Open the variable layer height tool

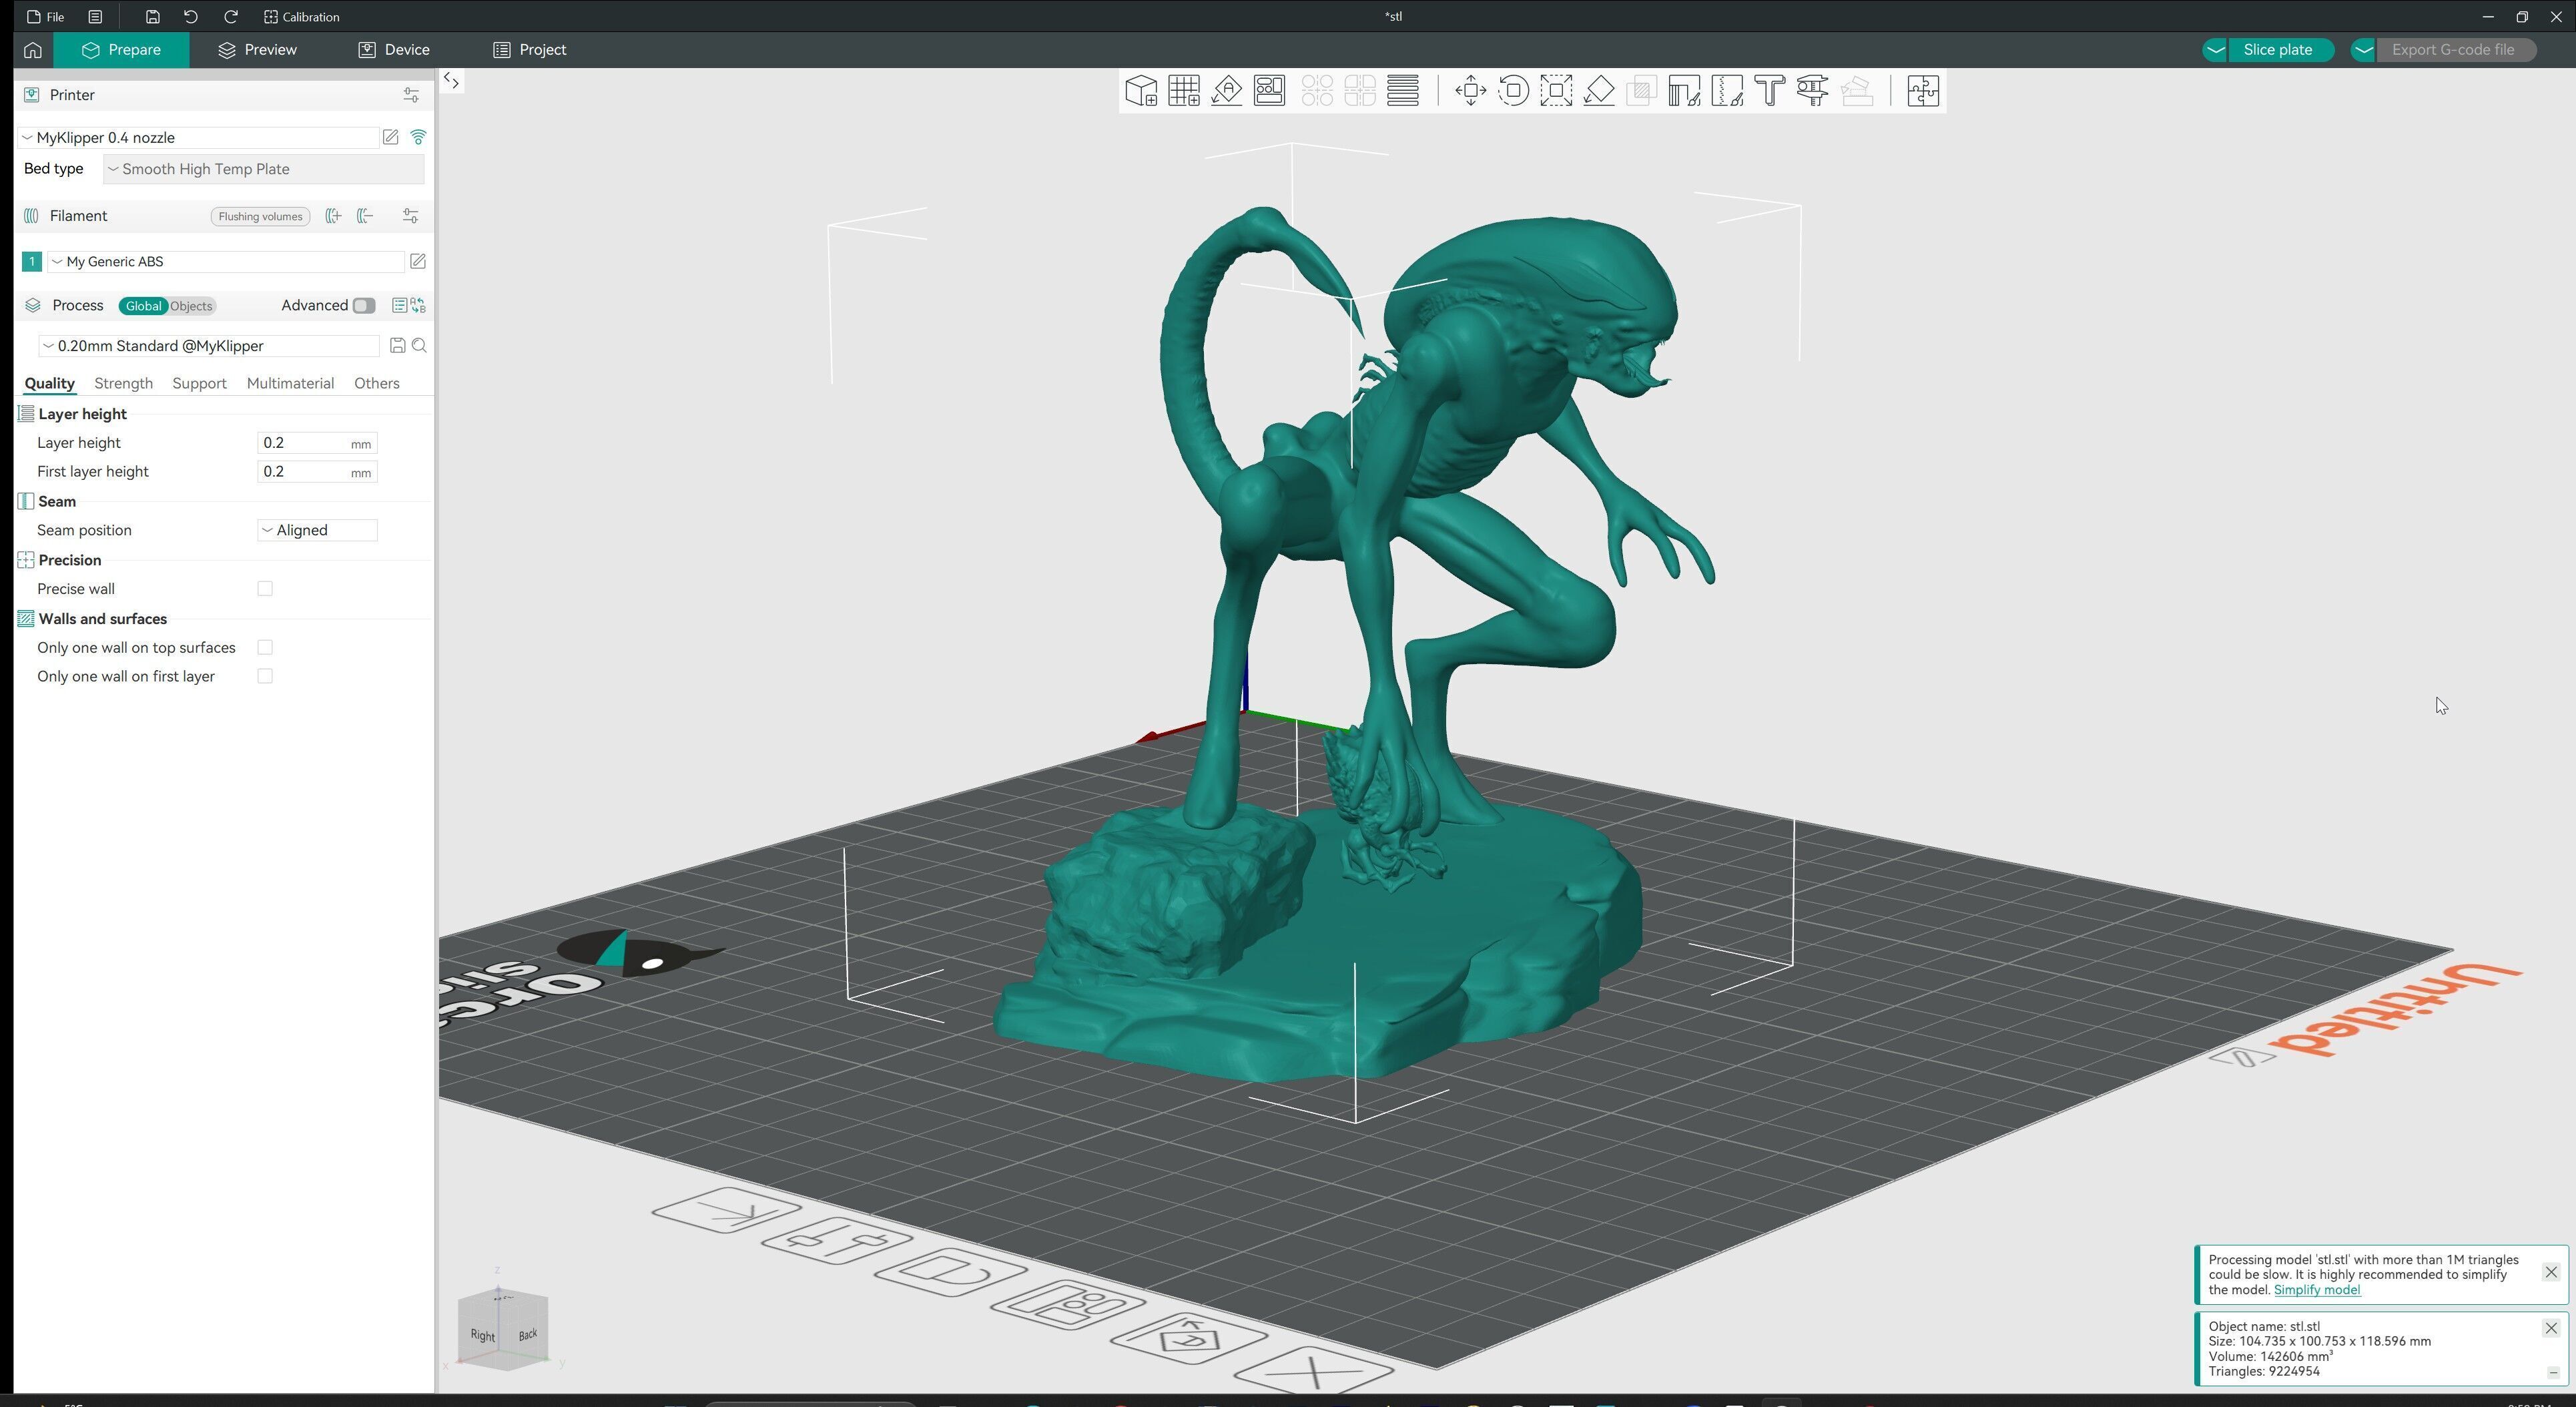(x=1403, y=91)
